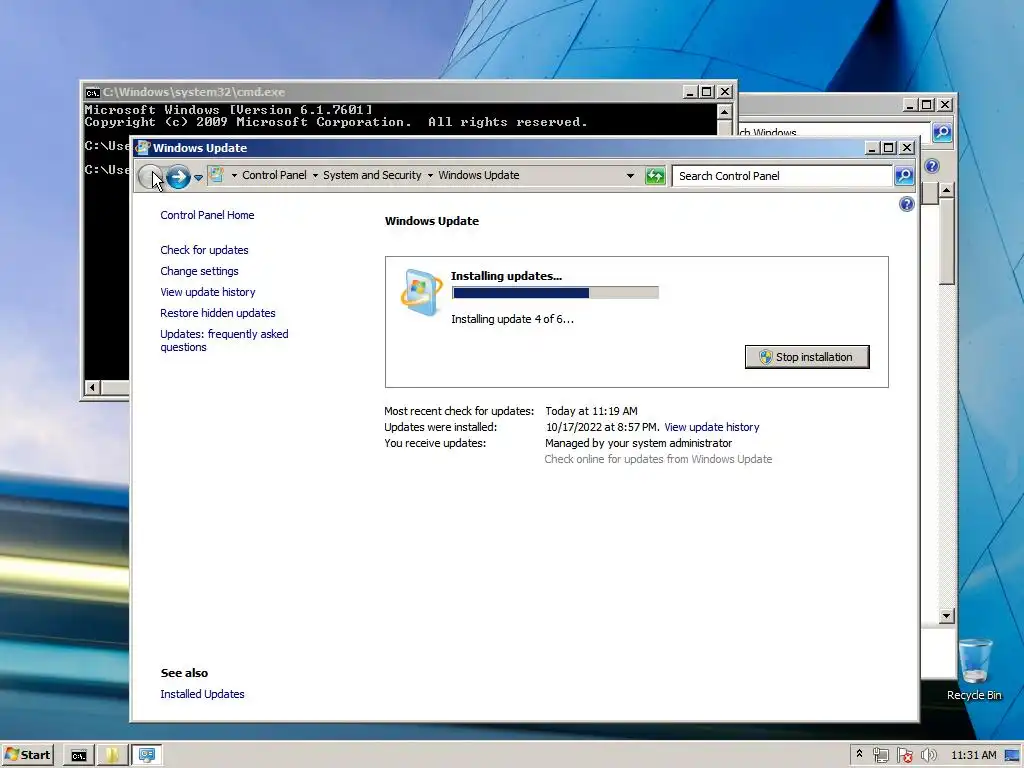This screenshot has height=768, width=1024.
Task: Open the address bar history dropdown
Action: (x=630, y=175)
